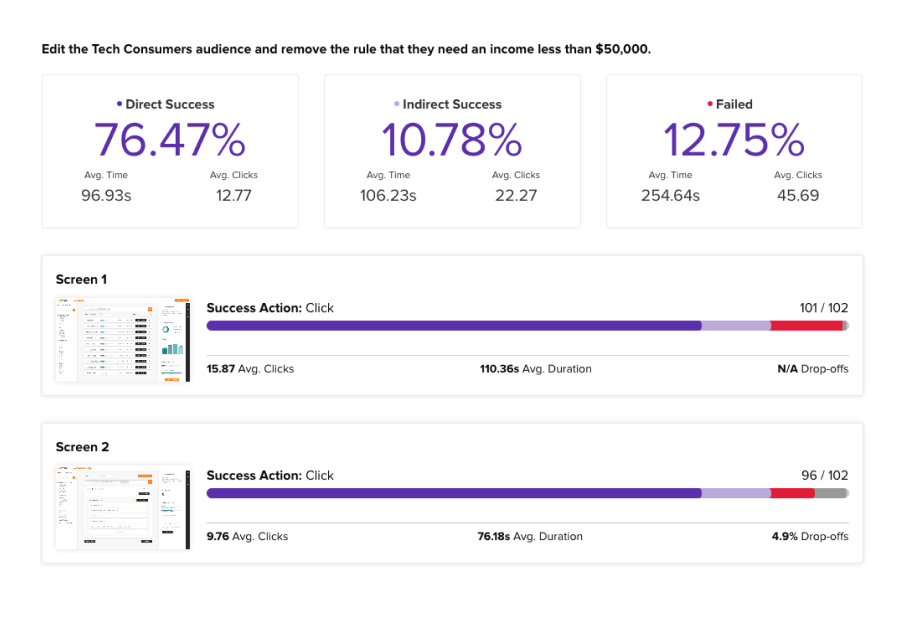Click Screen 1 red failed bar segment
906x624 pixels.
click(x=807, y=326)
